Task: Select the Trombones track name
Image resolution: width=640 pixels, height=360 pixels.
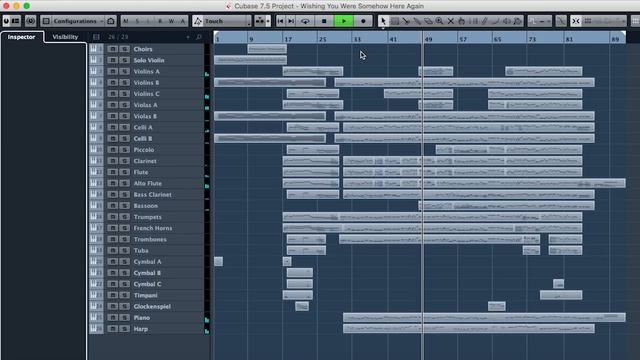Action: [x=150, y=239]
